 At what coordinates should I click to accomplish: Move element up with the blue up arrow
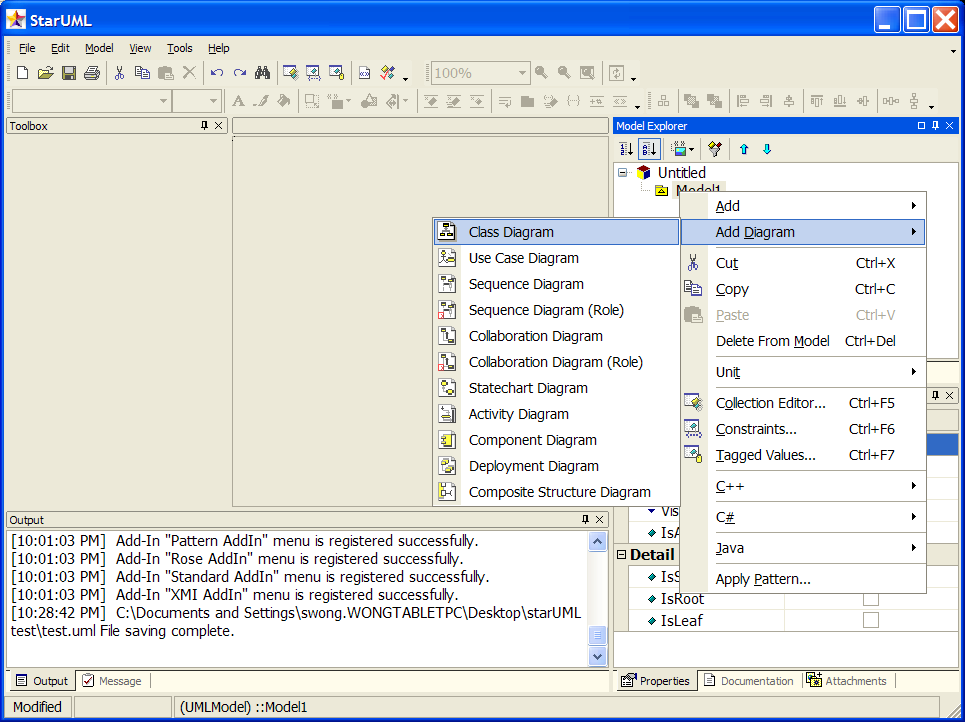tap(744, 149)
